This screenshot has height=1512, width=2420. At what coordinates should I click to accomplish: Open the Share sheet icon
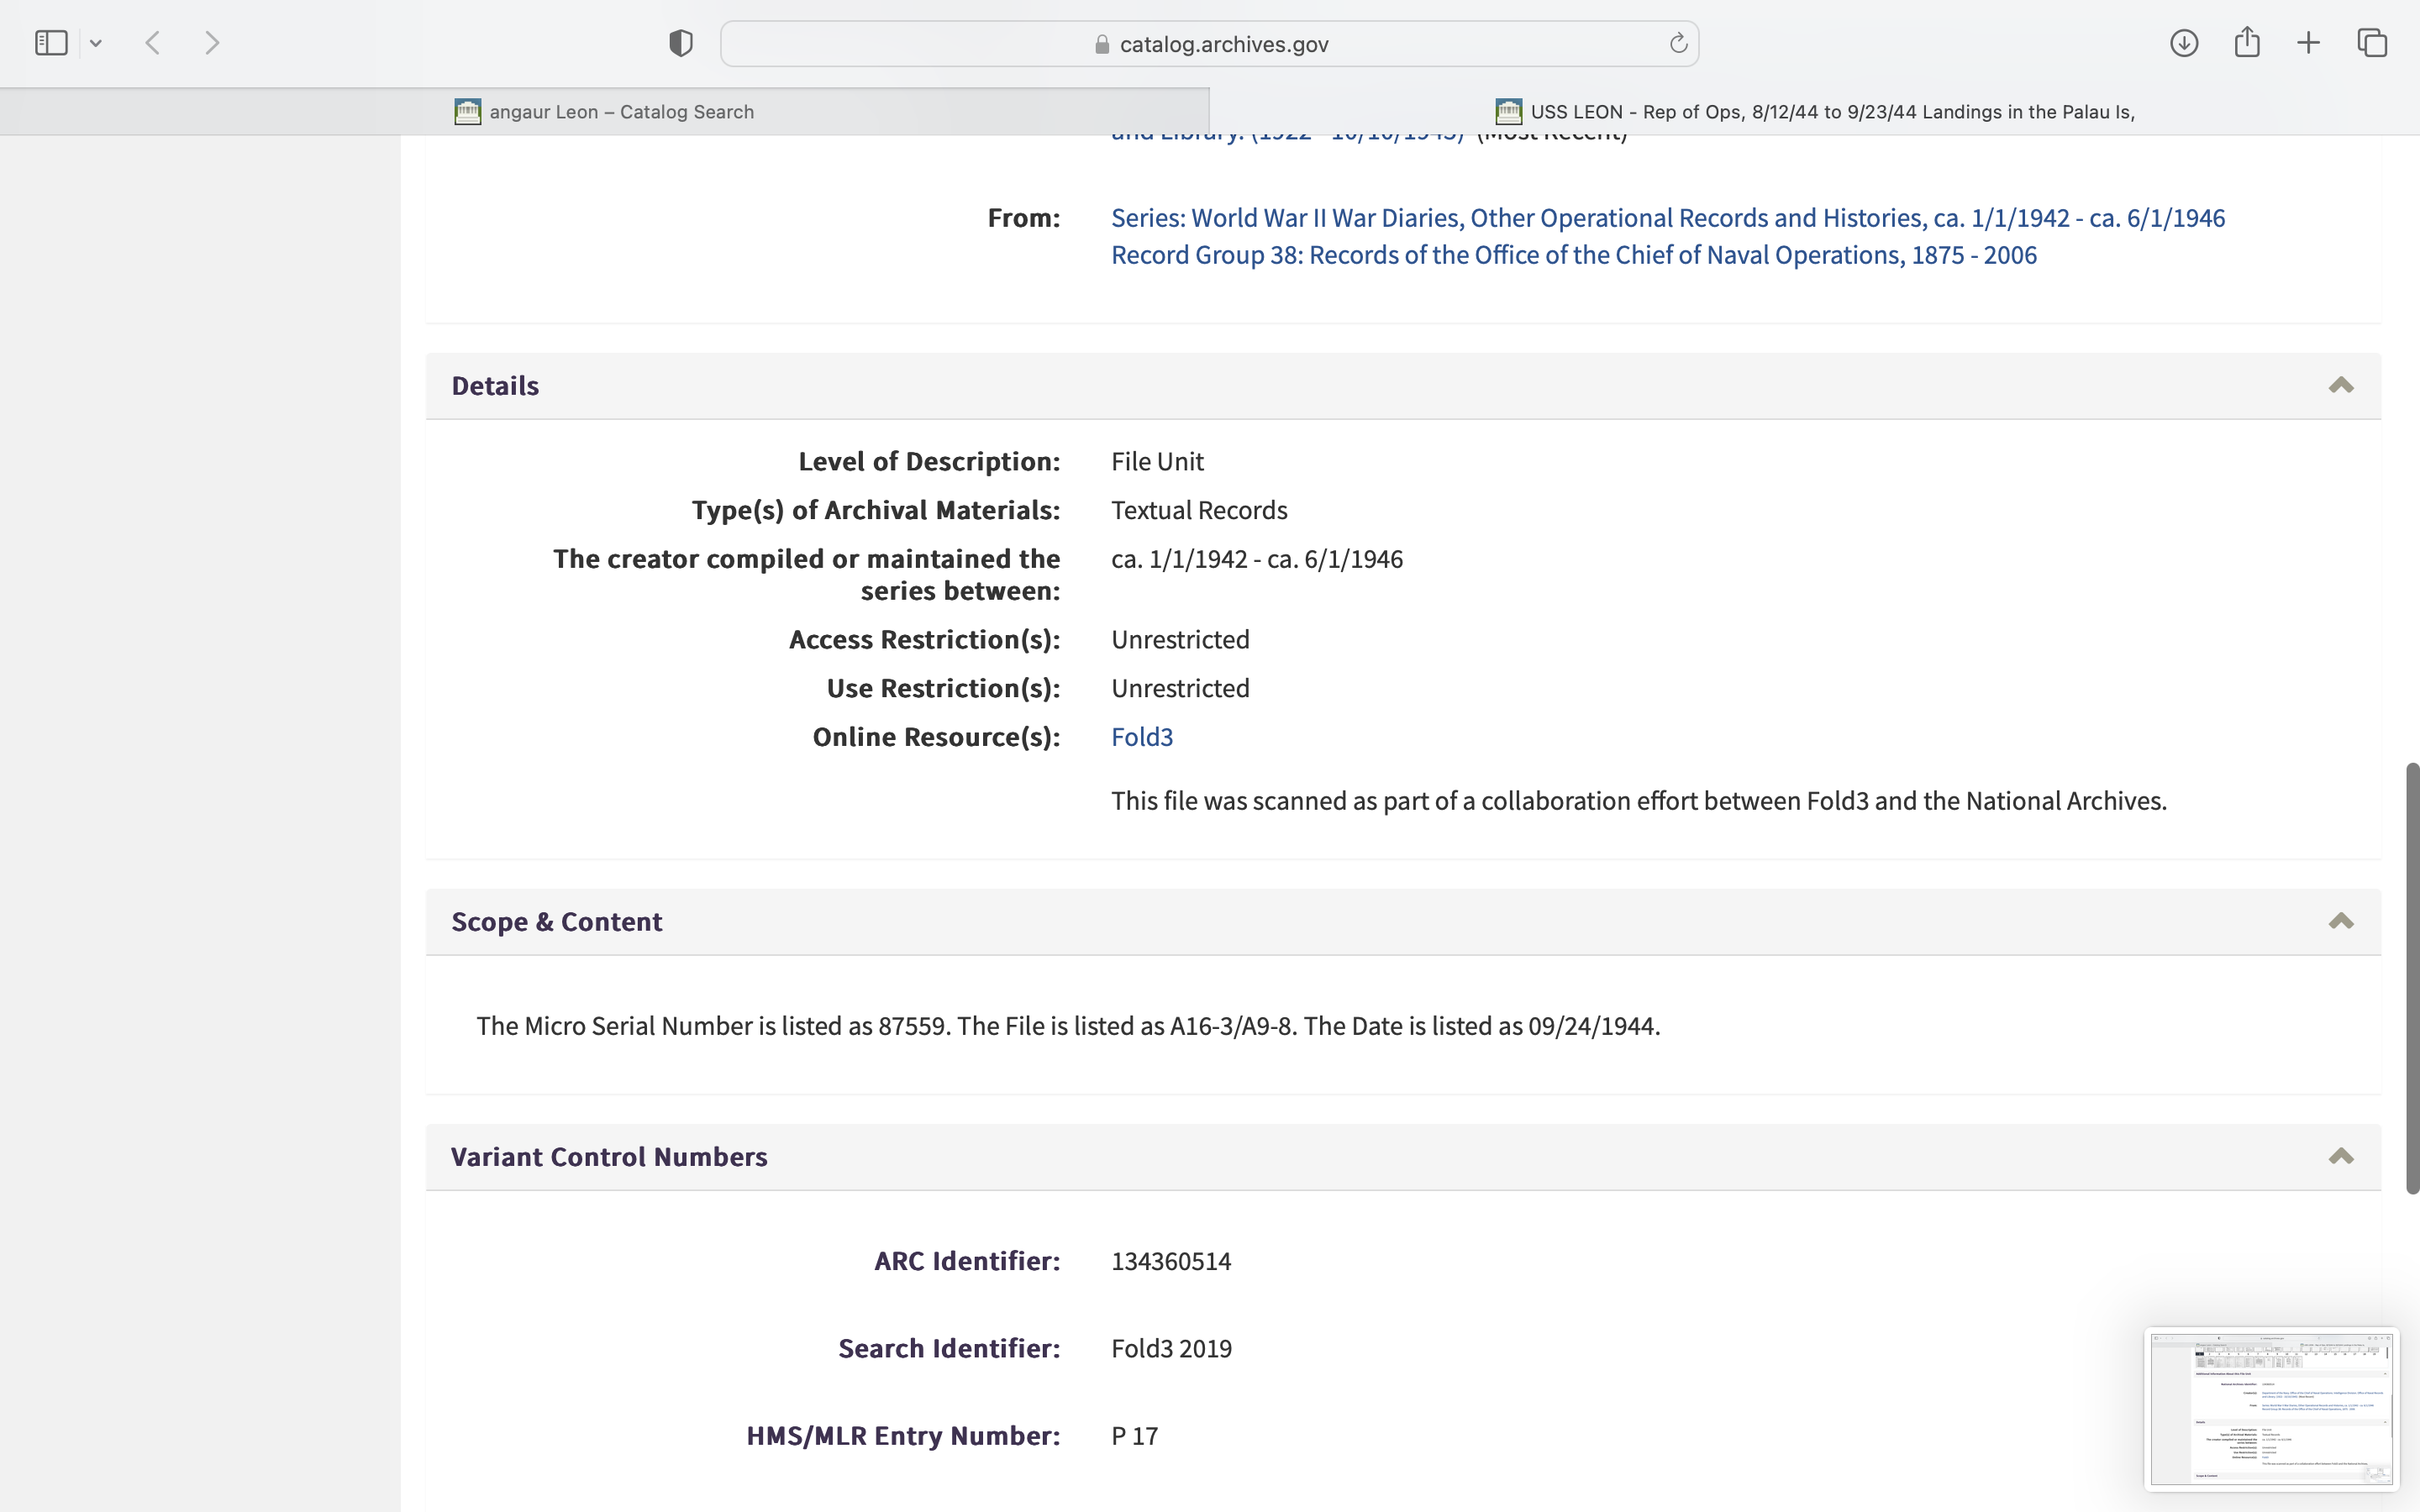pos(2247,43)
